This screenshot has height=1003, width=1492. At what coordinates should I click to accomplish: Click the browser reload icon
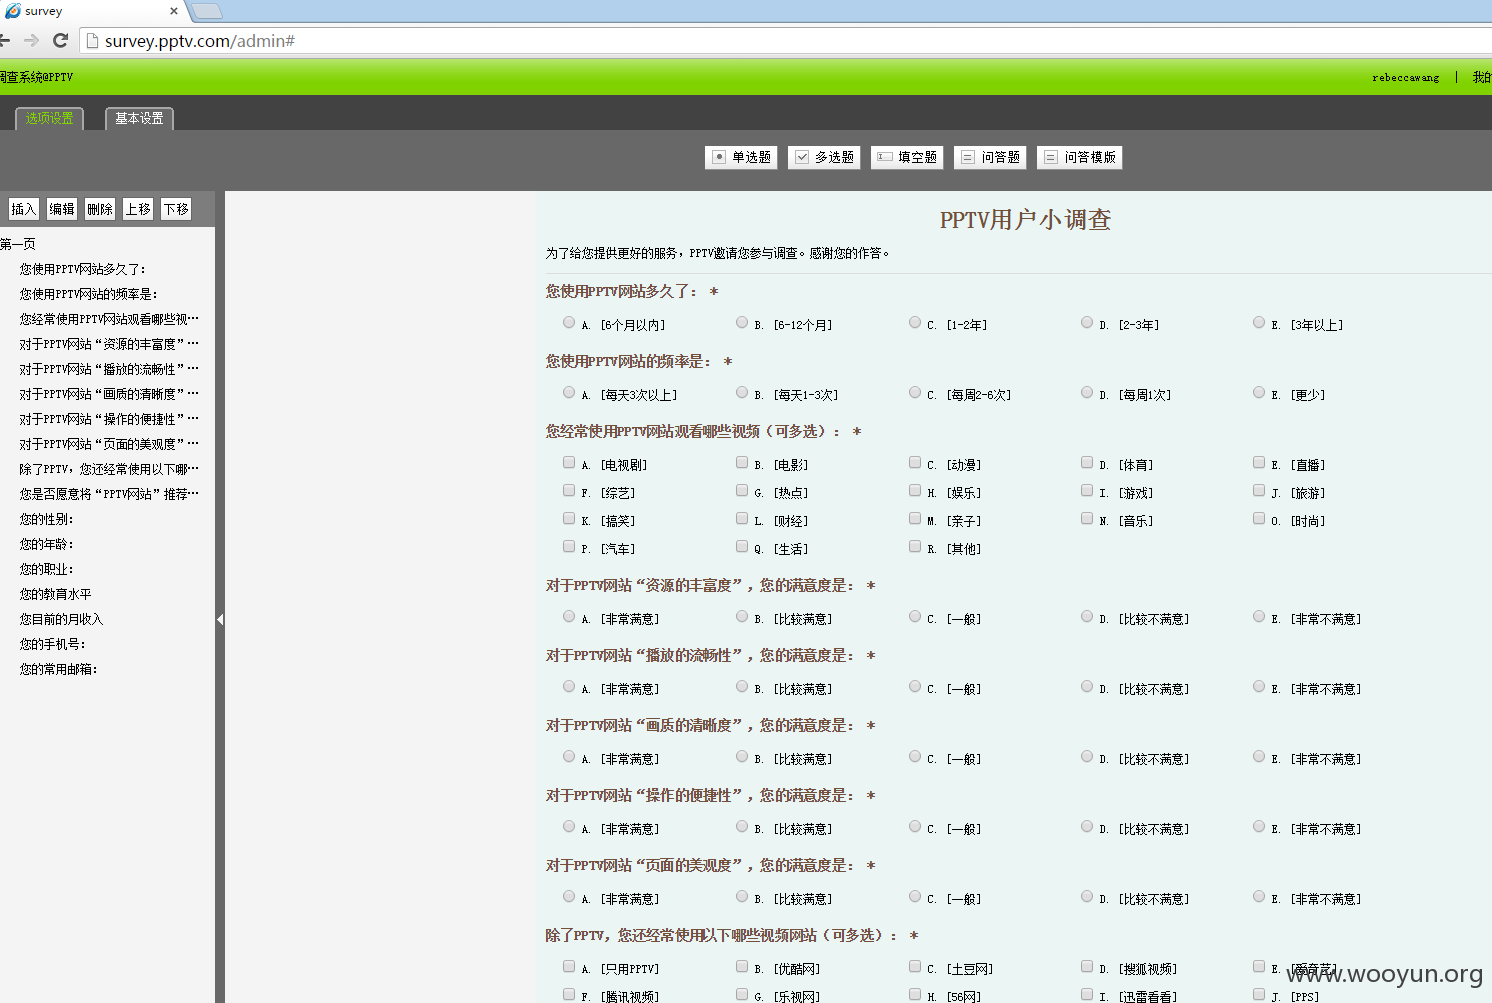pyautogui.click(x=60, y=40)
